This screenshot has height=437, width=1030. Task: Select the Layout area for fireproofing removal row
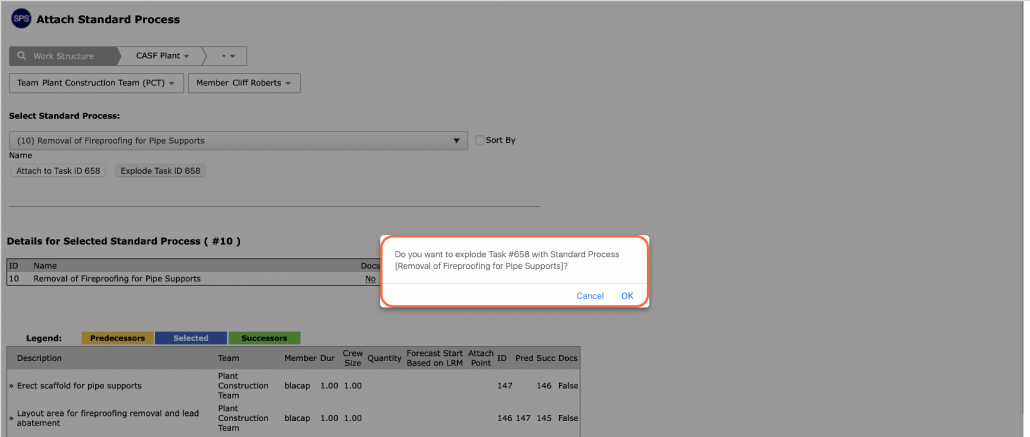pyautogui.click(x=293, y=418)
